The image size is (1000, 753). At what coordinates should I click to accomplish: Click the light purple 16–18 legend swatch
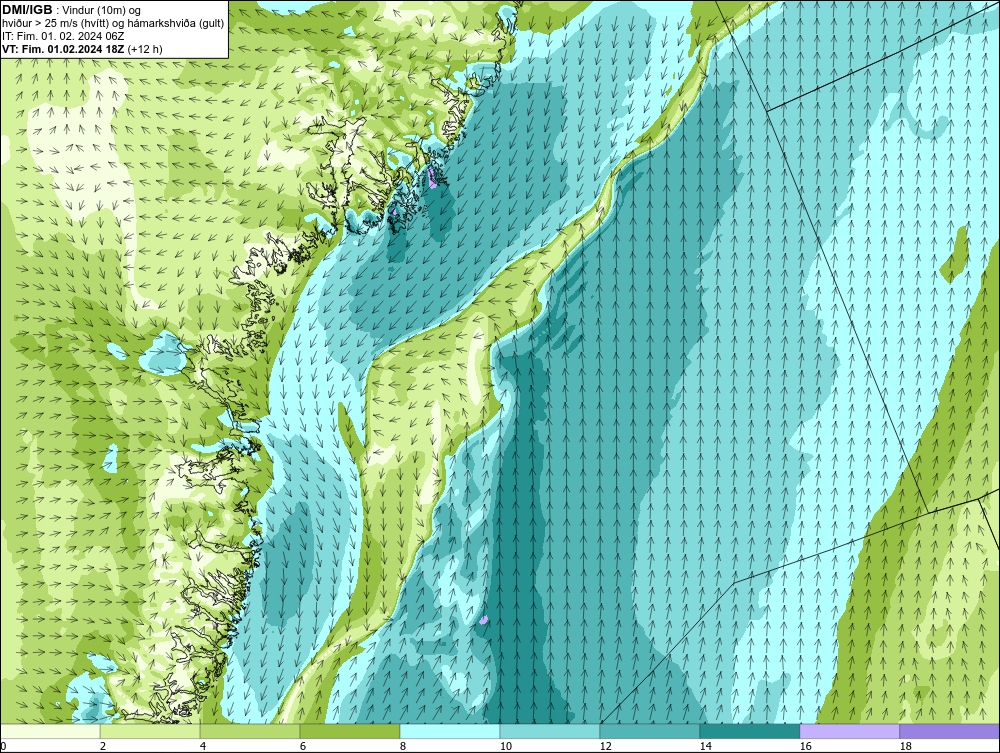(849, 731)
